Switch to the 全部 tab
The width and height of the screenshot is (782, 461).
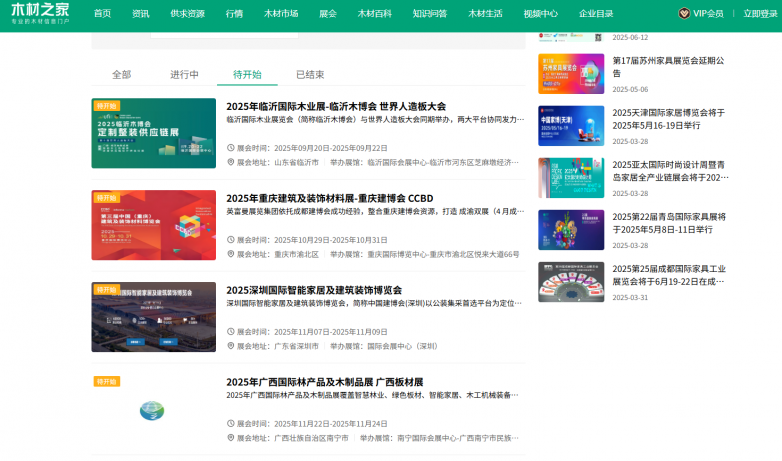click(121, 75)
